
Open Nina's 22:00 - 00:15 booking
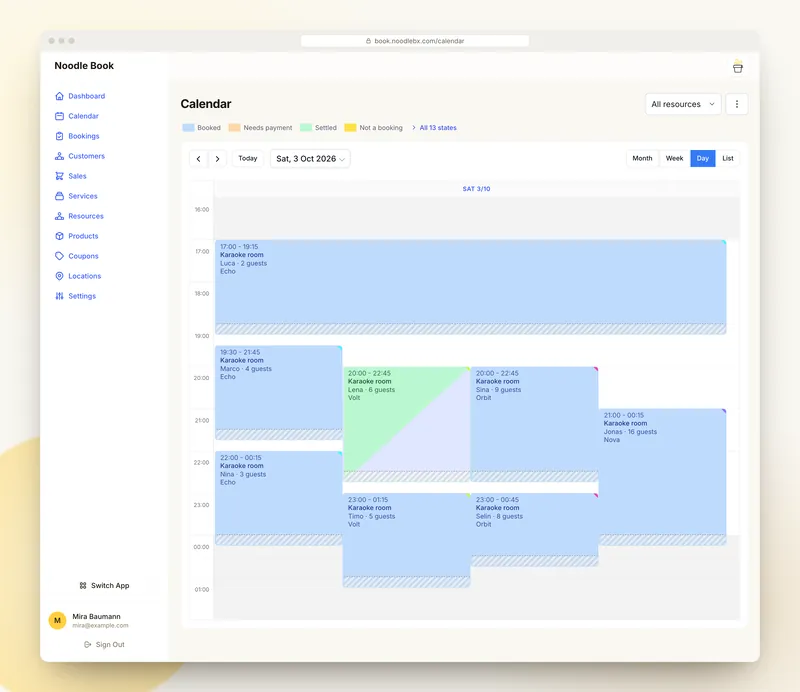pos(279,498)
